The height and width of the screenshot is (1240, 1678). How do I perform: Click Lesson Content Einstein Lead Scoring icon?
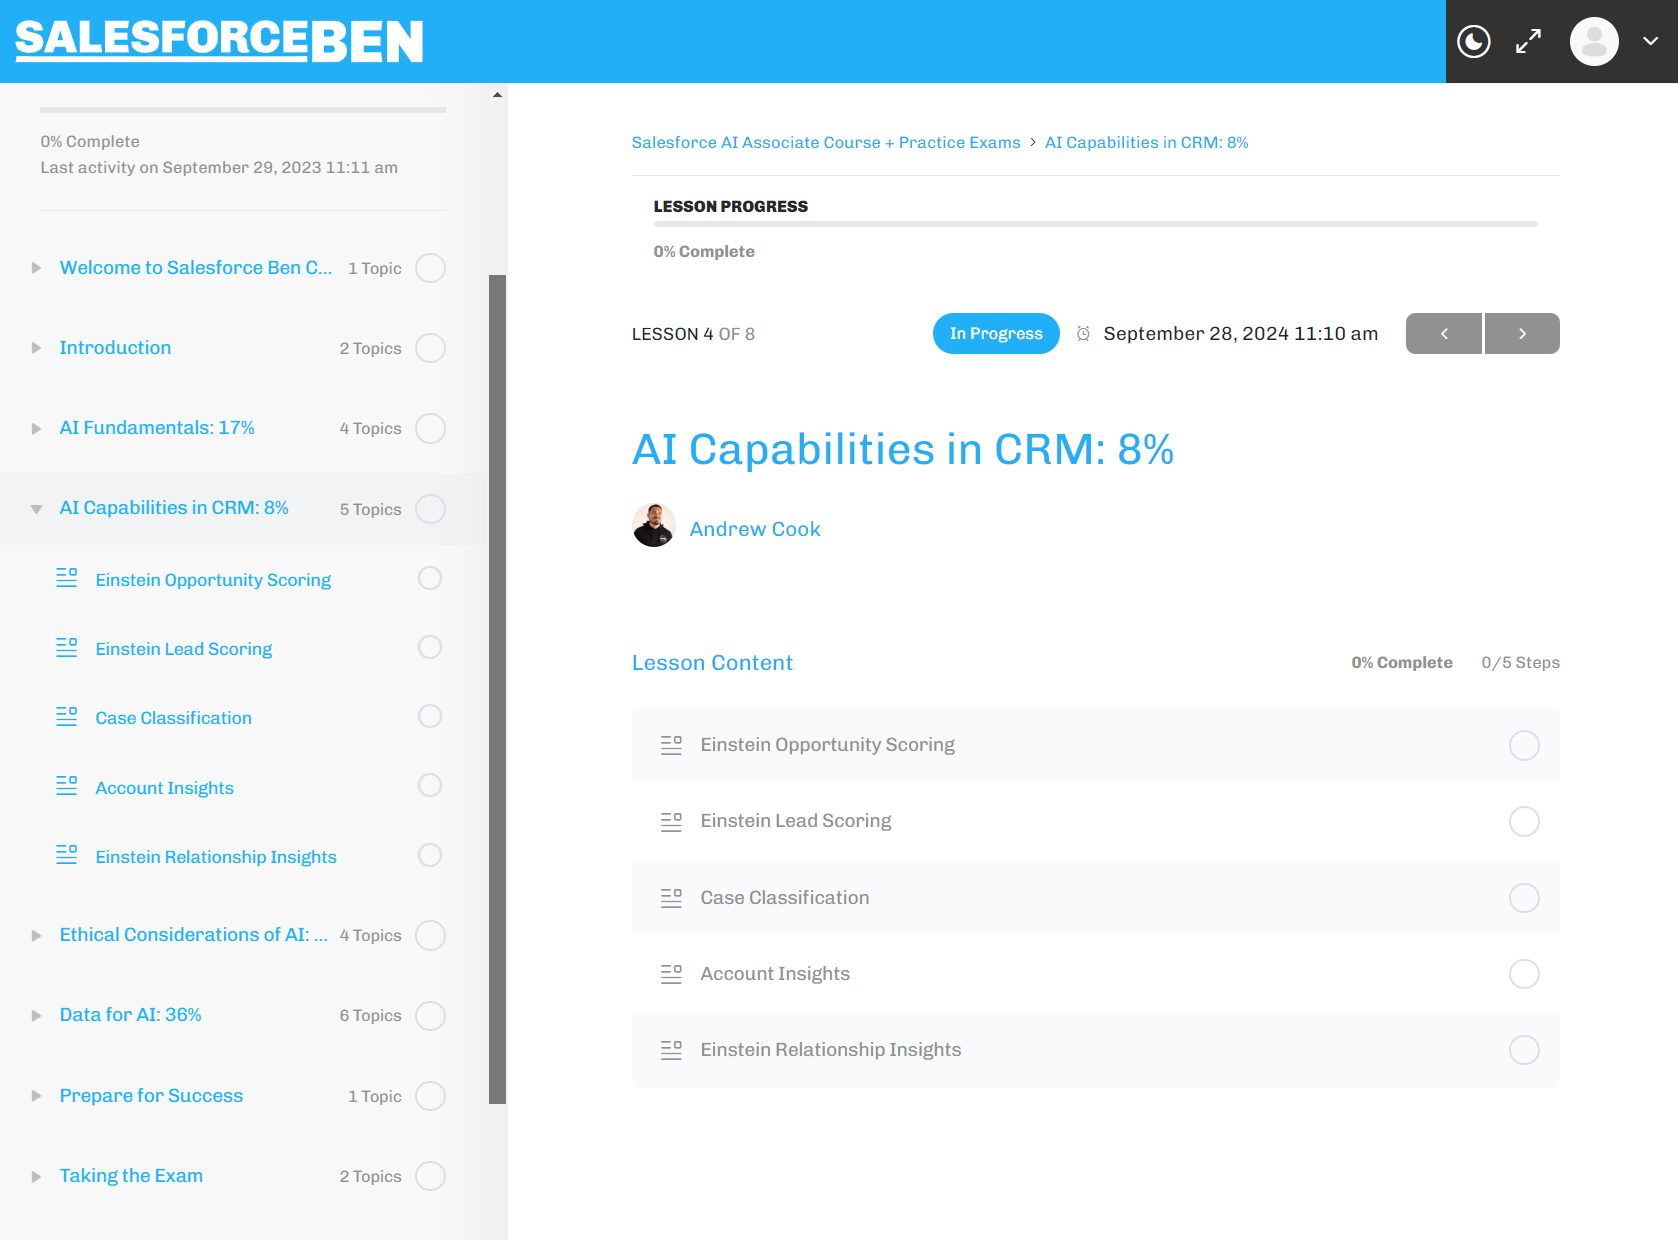pyautogui.click(x=672, y=822)
